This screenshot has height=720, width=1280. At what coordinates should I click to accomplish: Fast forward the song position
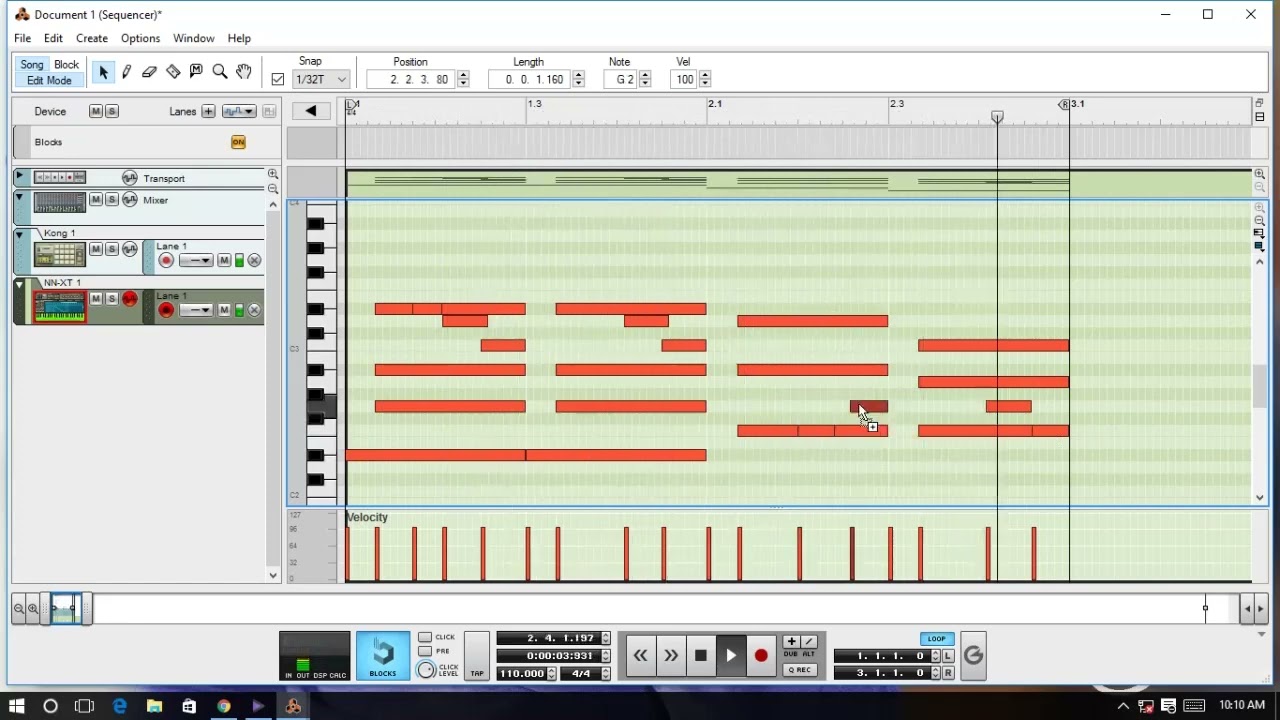click(671, 656)
